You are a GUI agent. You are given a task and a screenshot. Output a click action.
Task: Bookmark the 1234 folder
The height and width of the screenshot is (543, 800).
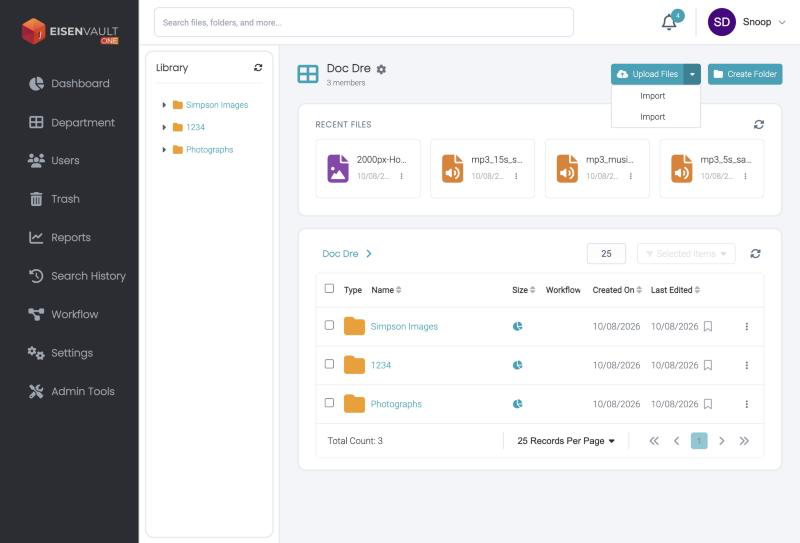coord(708,365)
